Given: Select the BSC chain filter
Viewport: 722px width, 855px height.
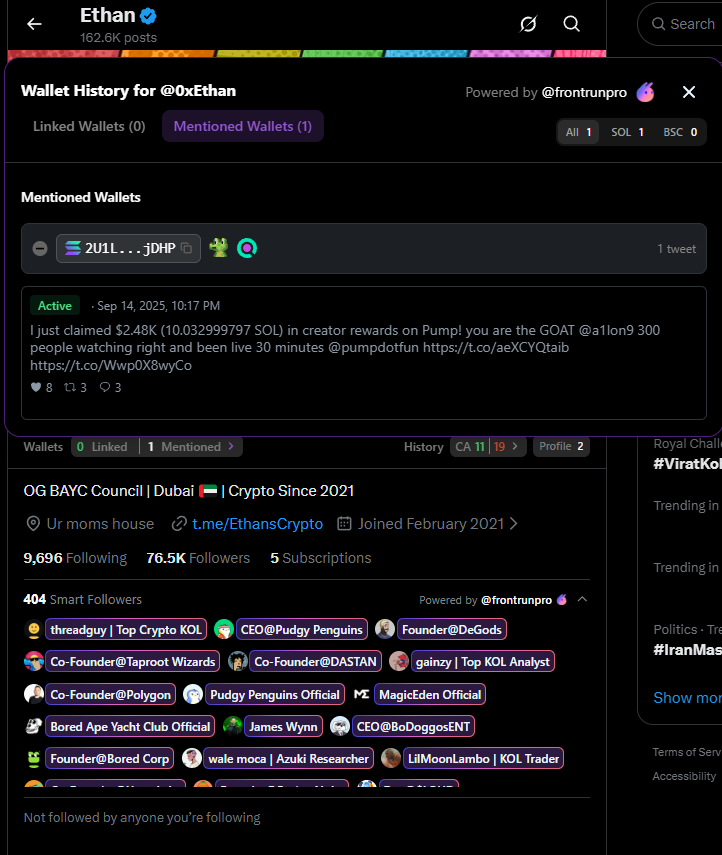Looking at the screenshot, I should coord(680,133).
